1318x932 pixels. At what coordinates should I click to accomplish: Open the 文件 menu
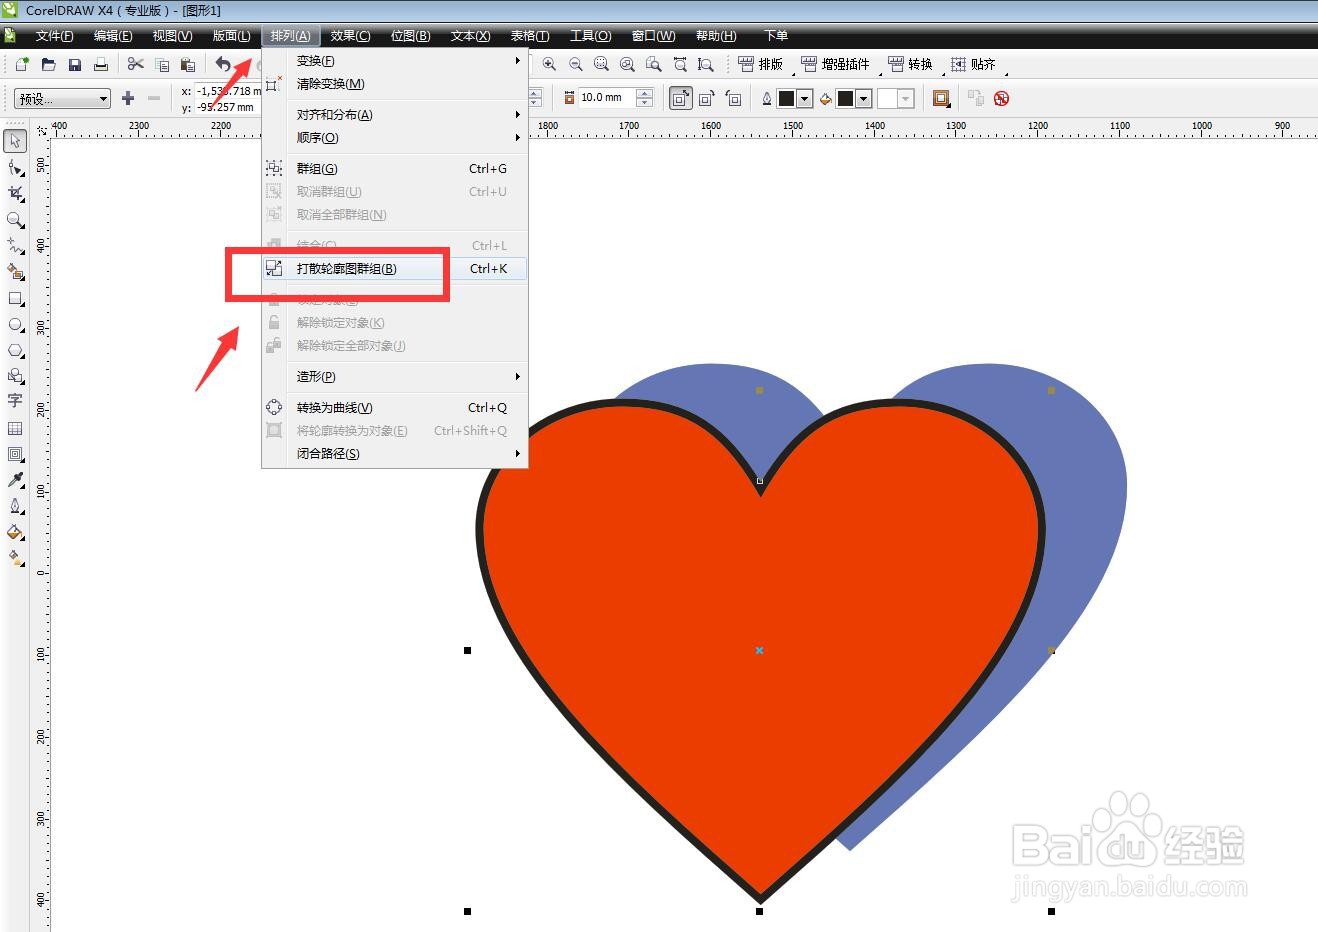(x=54, y=36)
